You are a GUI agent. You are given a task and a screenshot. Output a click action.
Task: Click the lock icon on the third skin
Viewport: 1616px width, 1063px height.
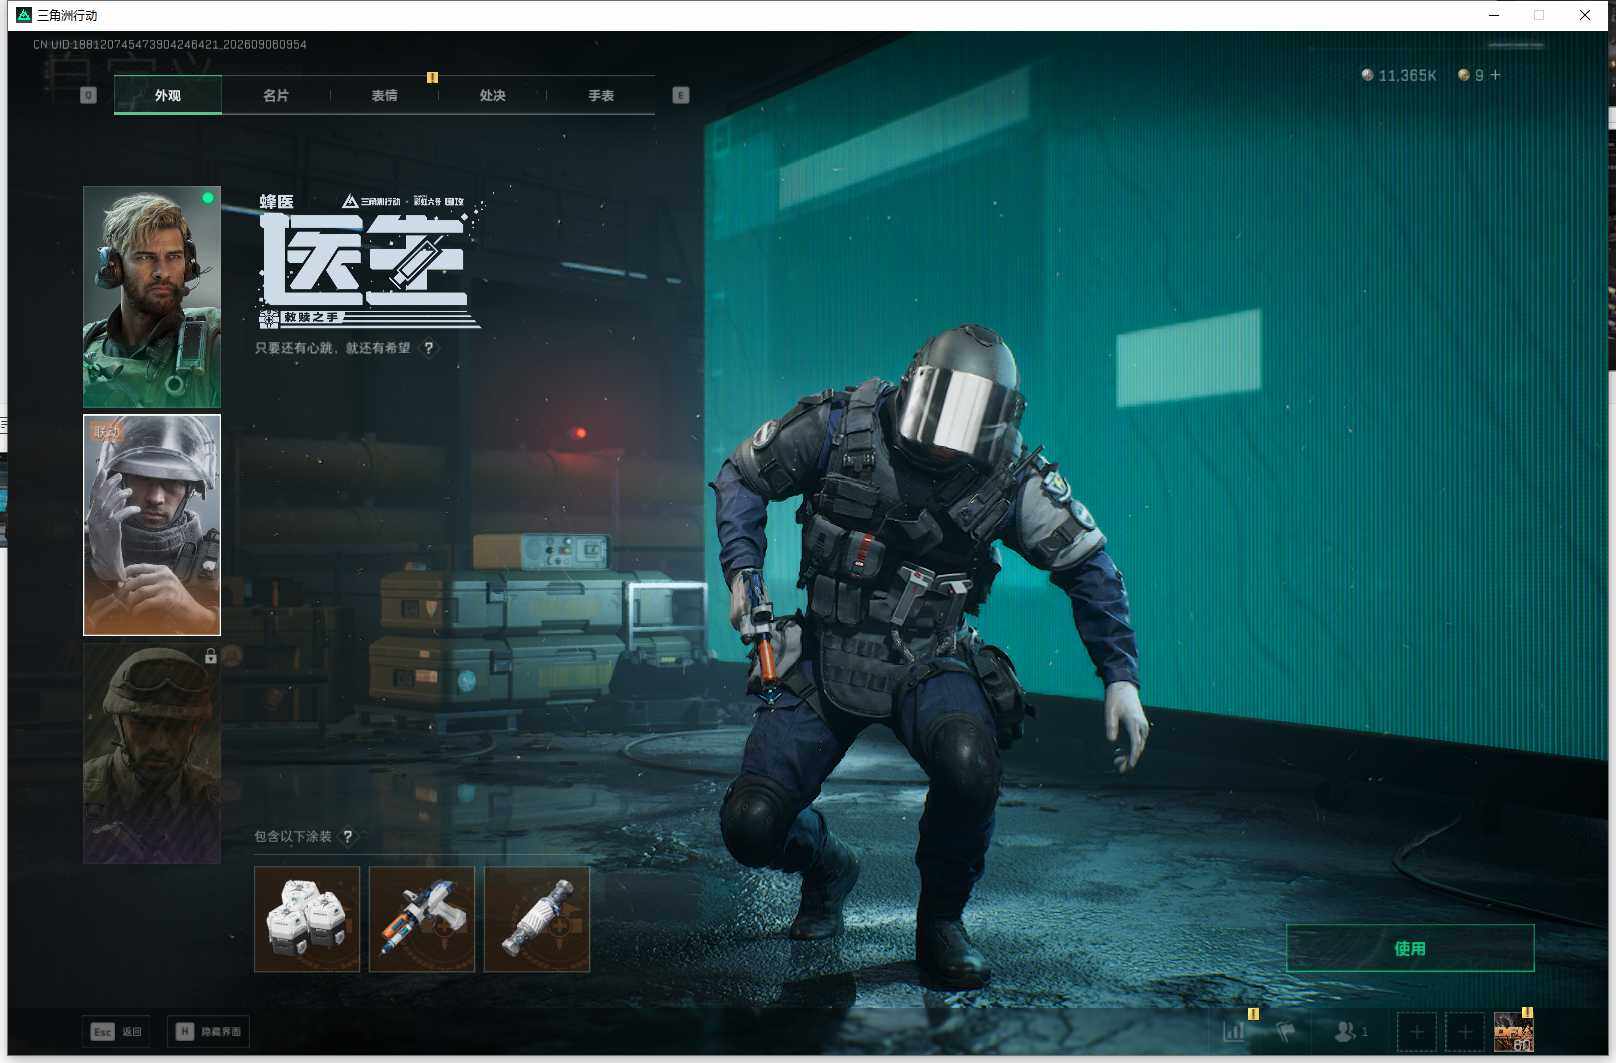tap(210, 656)
